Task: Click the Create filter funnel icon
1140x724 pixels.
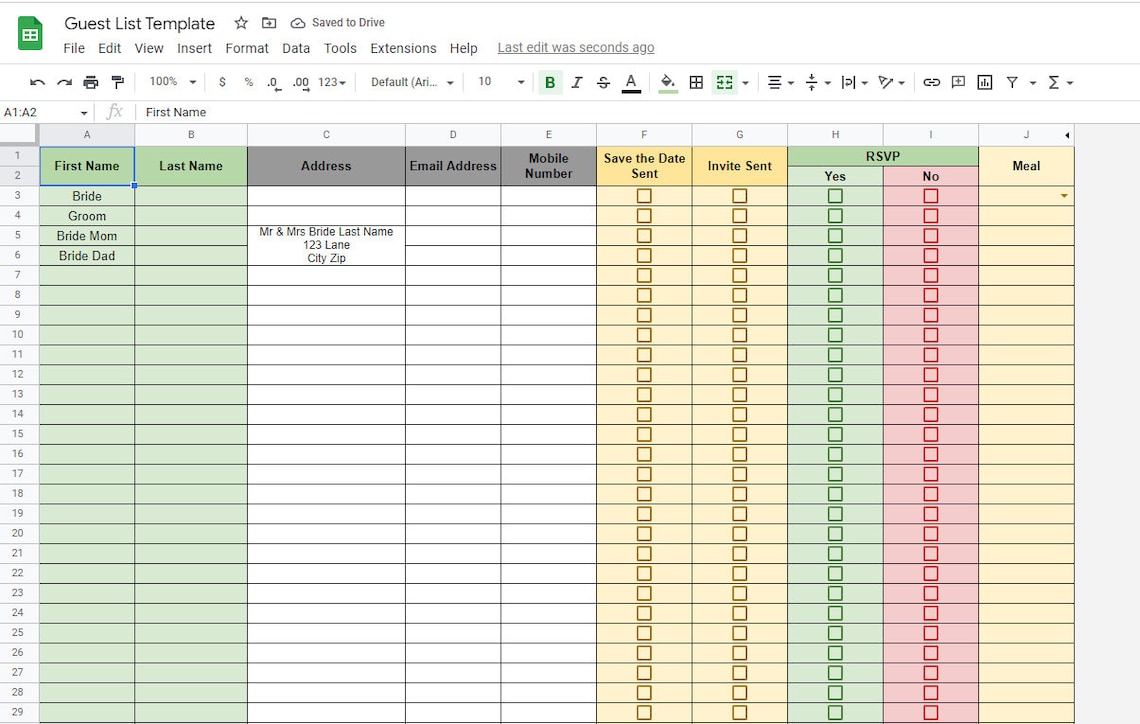Action: (1012, 82)
